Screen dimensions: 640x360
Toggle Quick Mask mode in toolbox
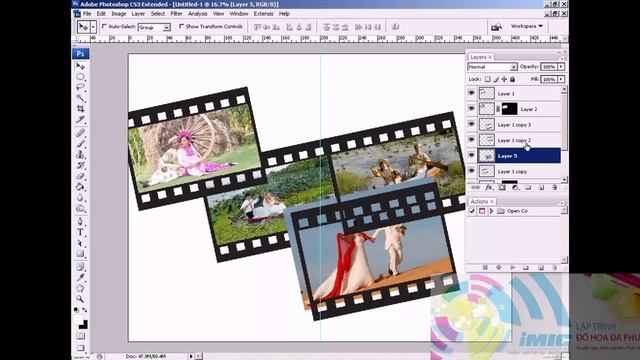coord(80,336)
